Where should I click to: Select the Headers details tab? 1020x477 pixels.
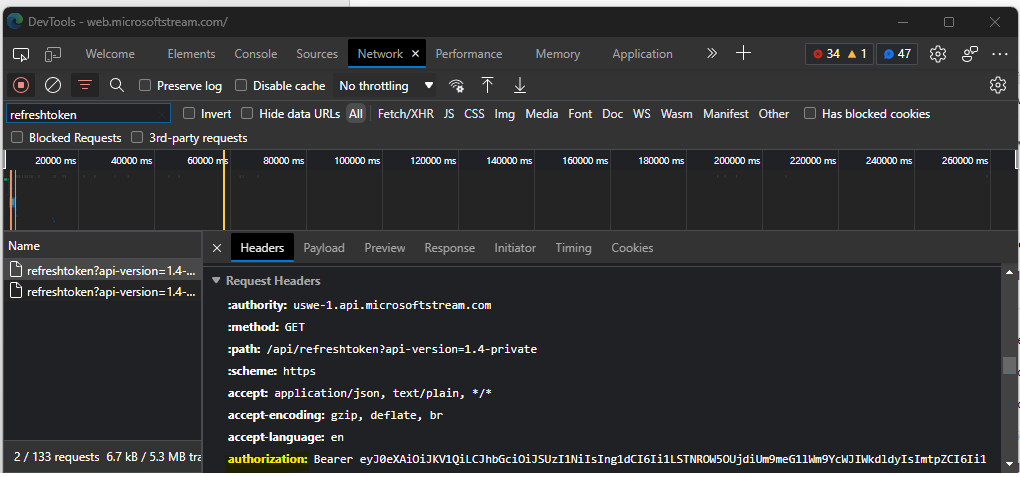point(262,248)
